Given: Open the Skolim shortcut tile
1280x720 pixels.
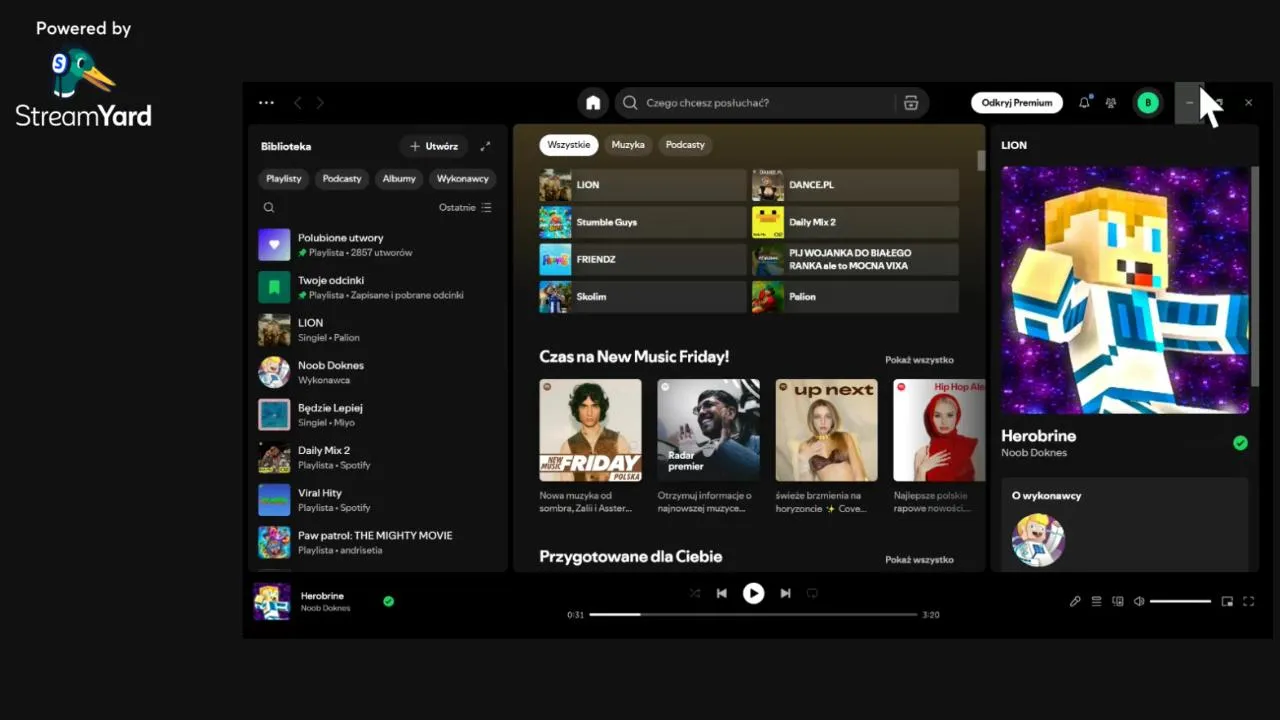Looking at the screenshot, I should [x=643, y=297].
